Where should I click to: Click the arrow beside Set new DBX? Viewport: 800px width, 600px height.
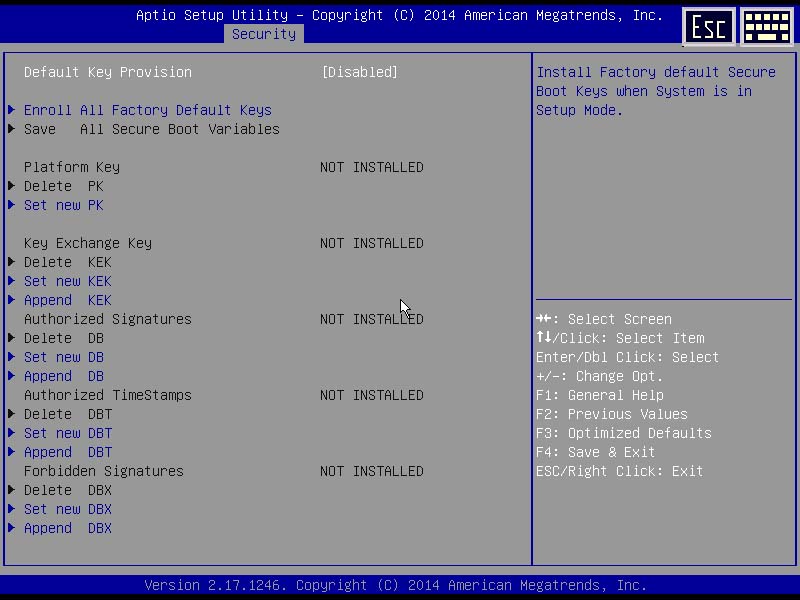click(x=12, y=509)
